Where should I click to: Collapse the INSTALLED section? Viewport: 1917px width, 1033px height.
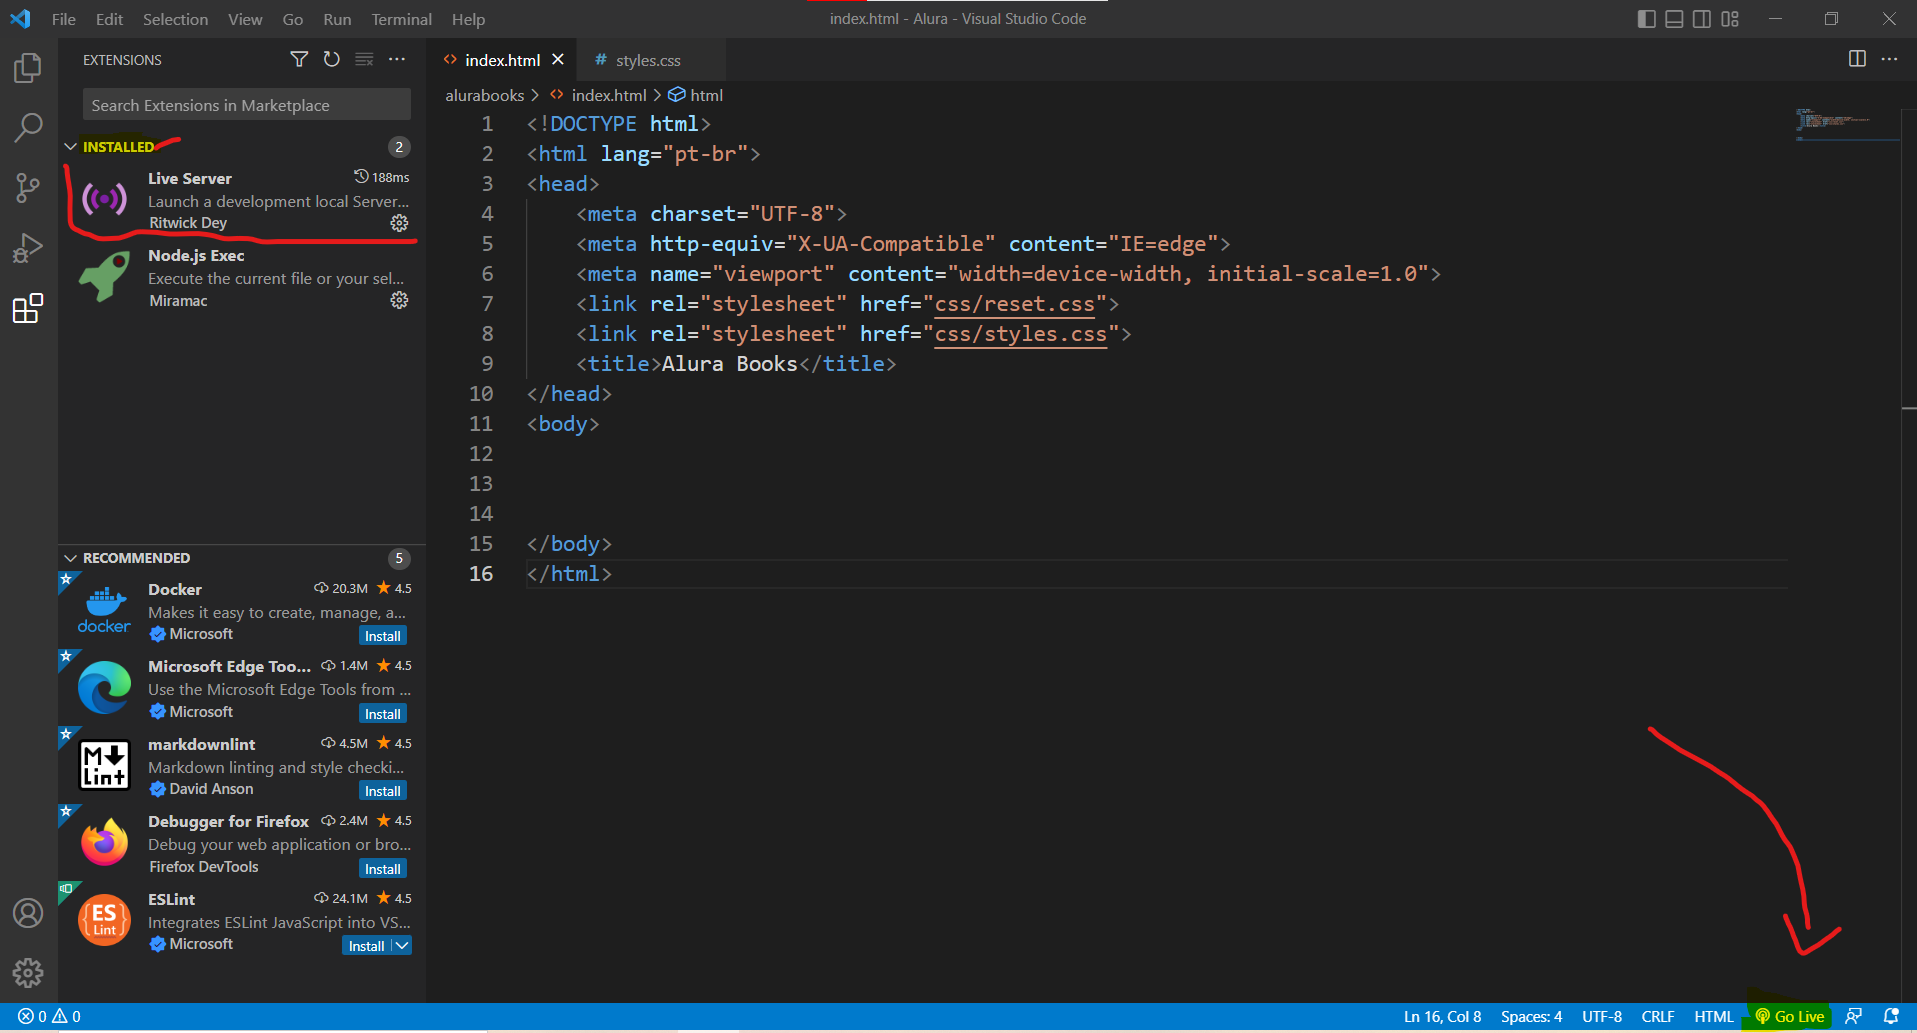pyautogui.click(x=70, y=147)
